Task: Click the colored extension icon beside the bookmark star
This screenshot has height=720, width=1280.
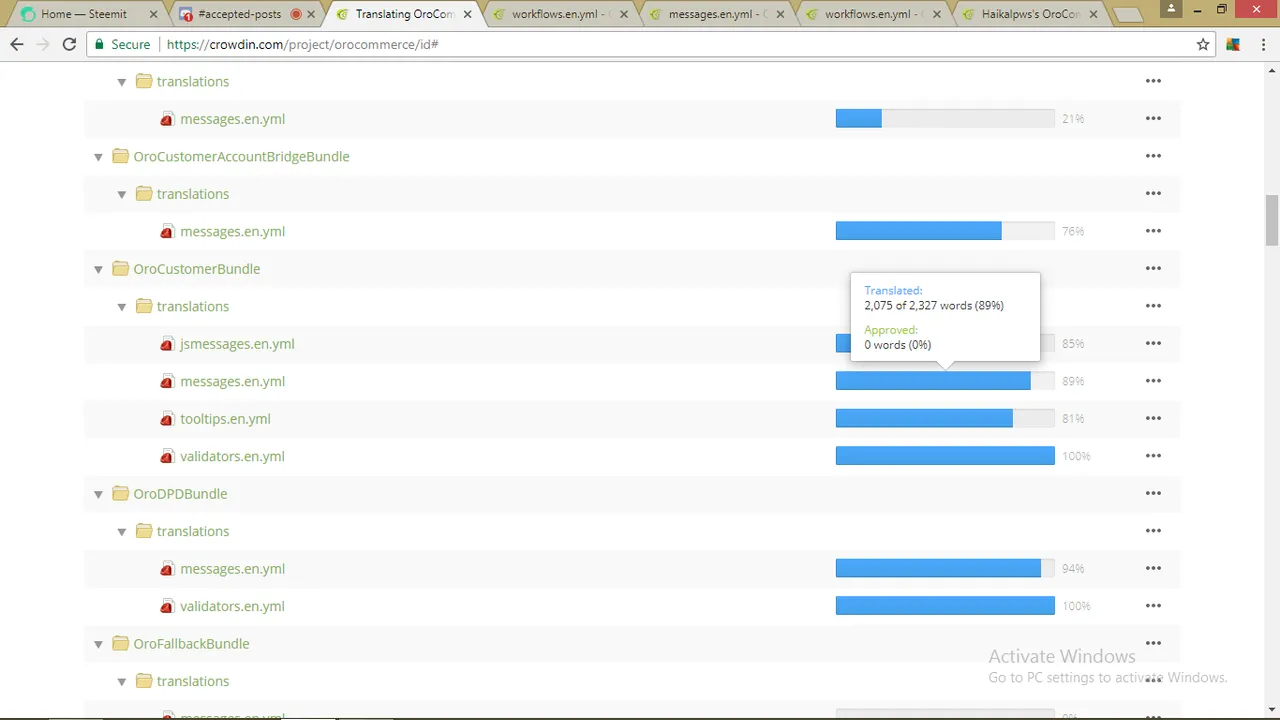Action: (x=1233, y=44)
